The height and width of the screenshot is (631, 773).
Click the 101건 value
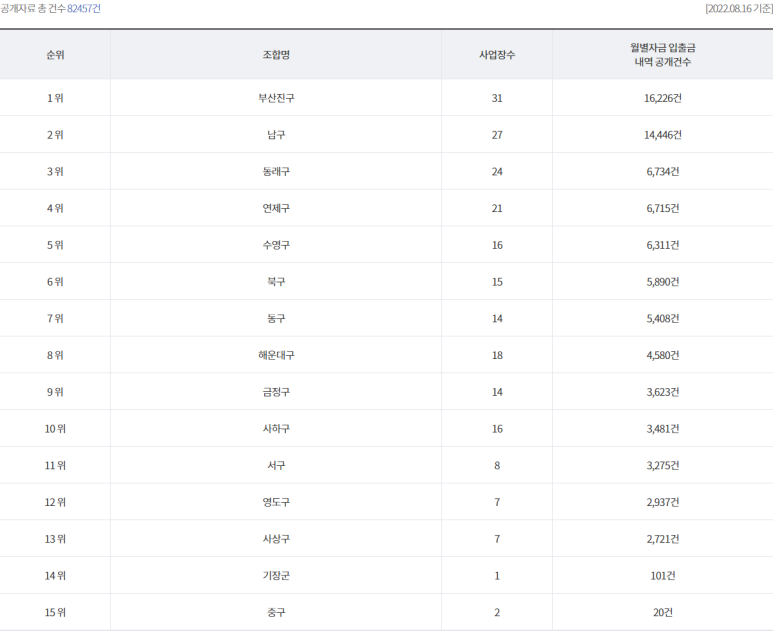(663, 575)
